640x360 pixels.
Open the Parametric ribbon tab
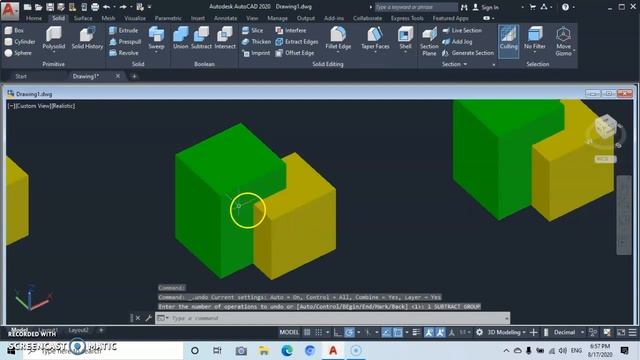point(168,18)
